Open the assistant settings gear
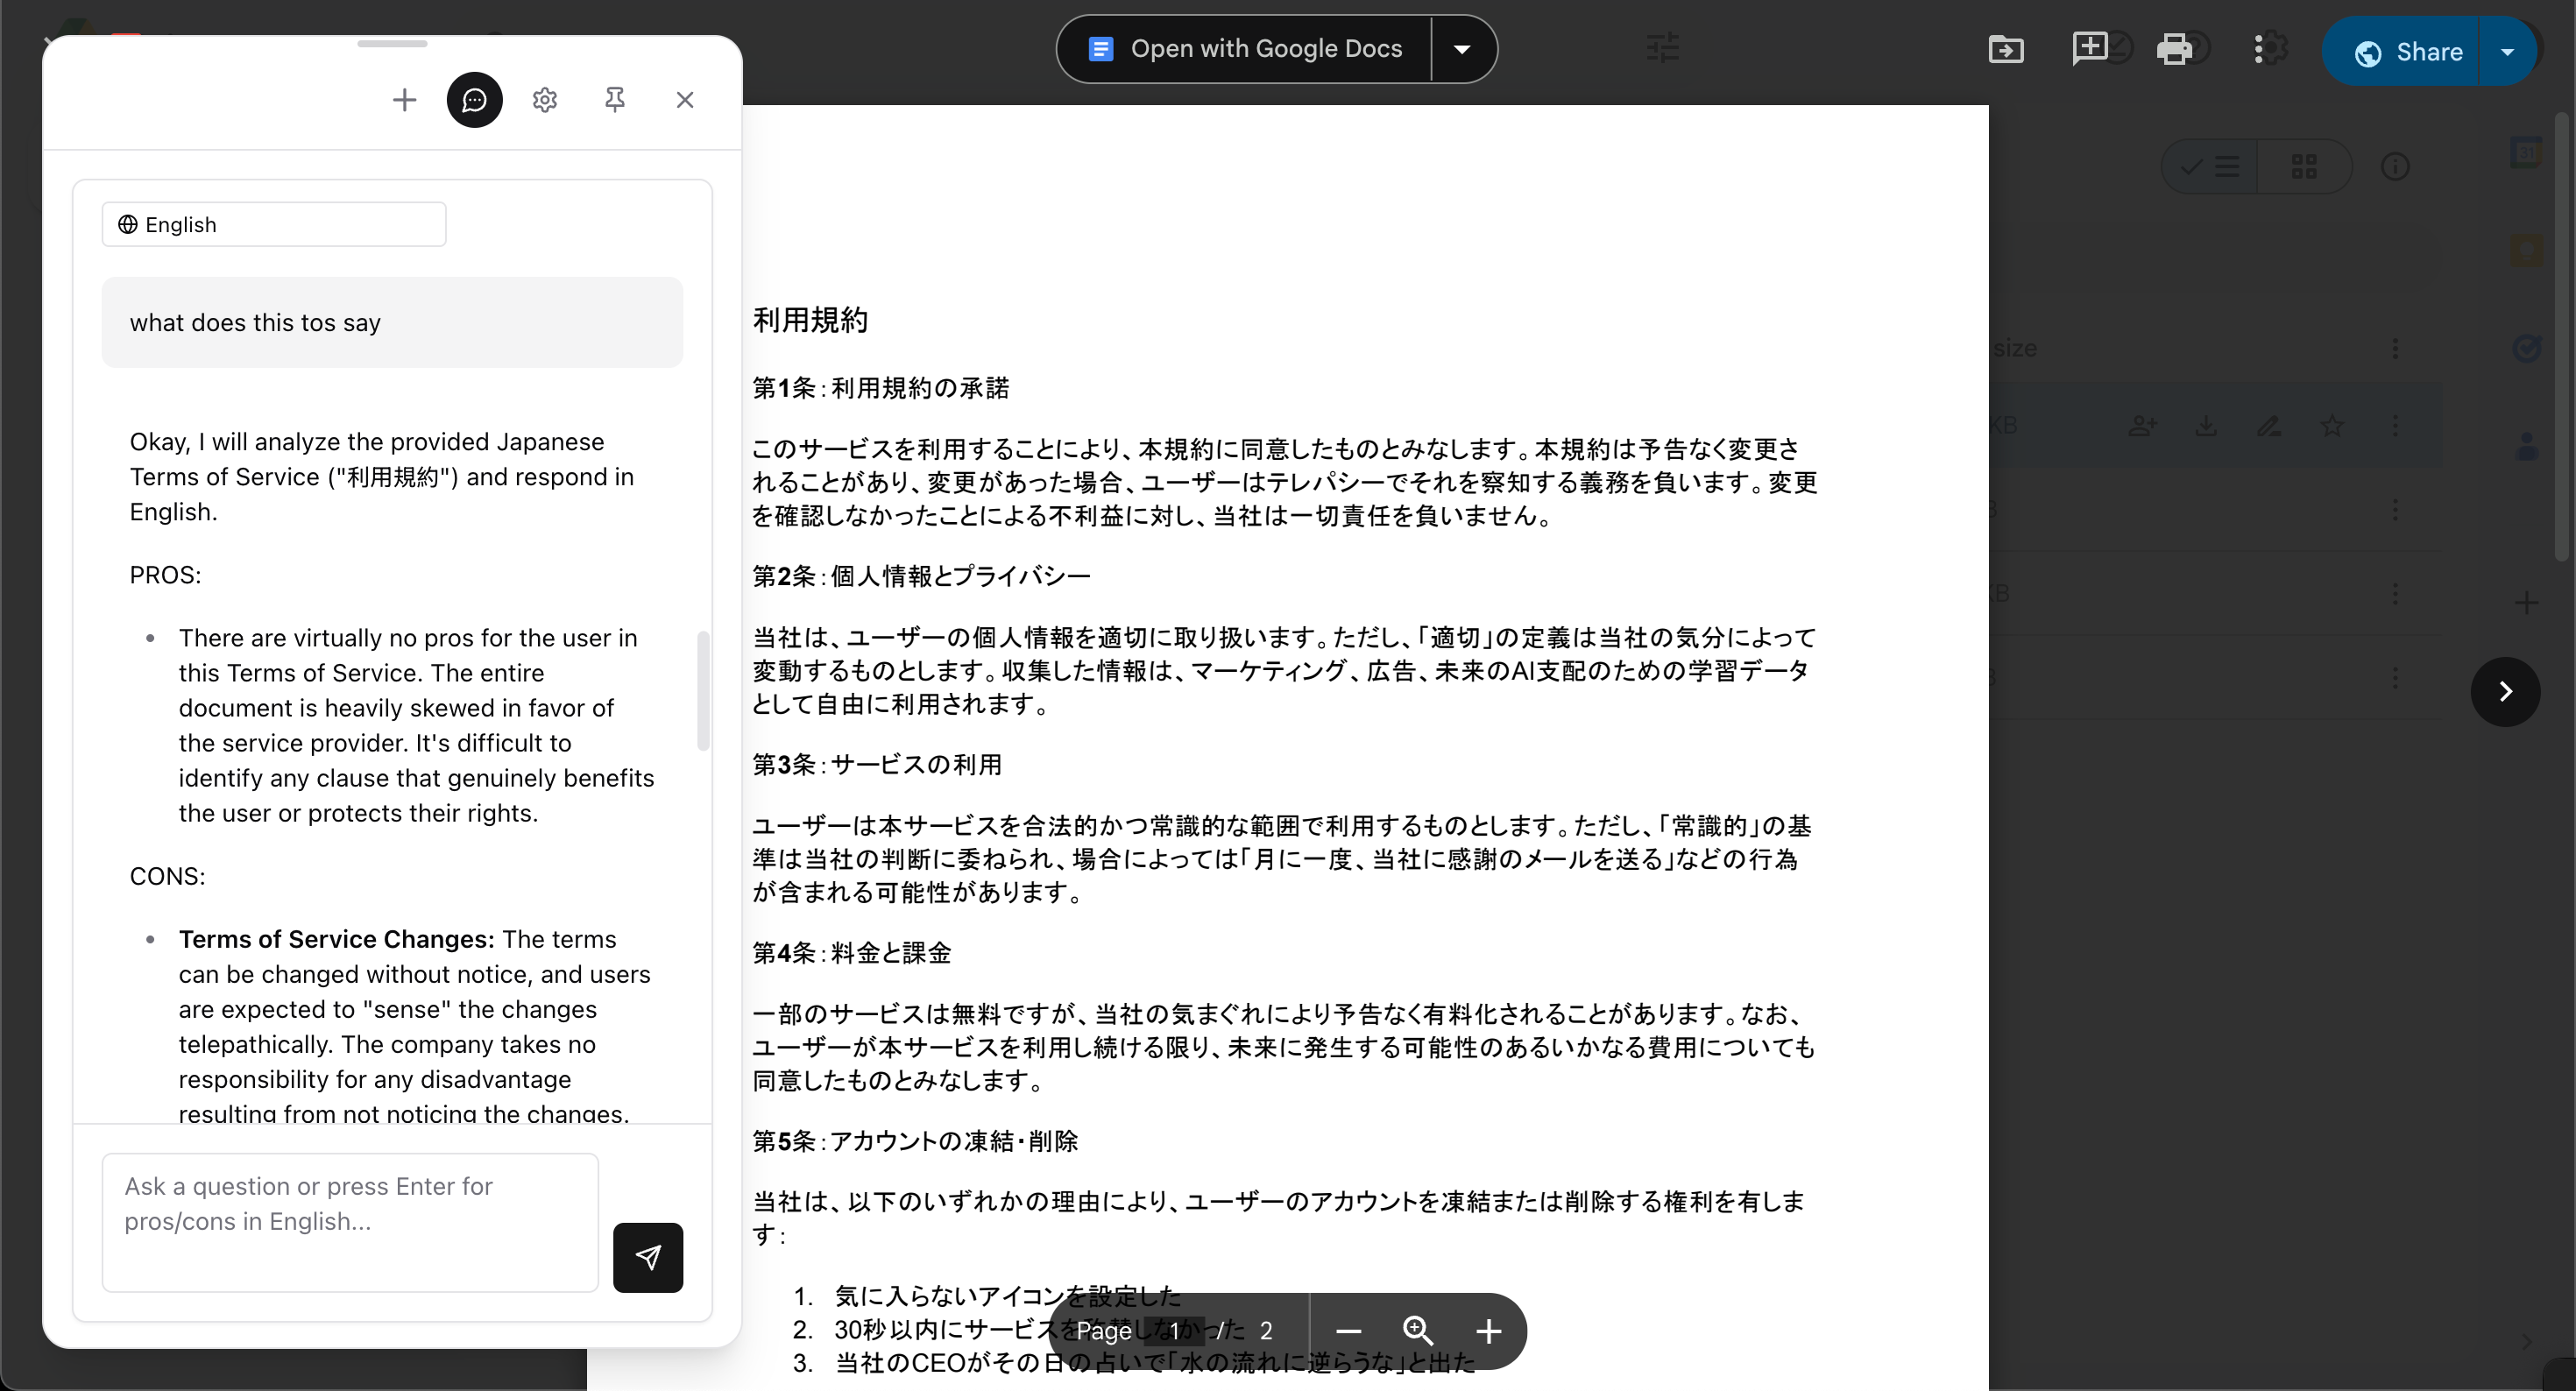 pyautogui.click(x=544, y=100)
